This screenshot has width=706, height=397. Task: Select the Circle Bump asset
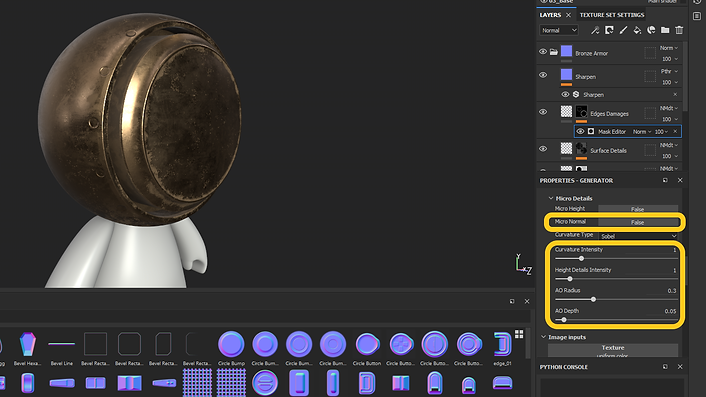coord(231,349)
